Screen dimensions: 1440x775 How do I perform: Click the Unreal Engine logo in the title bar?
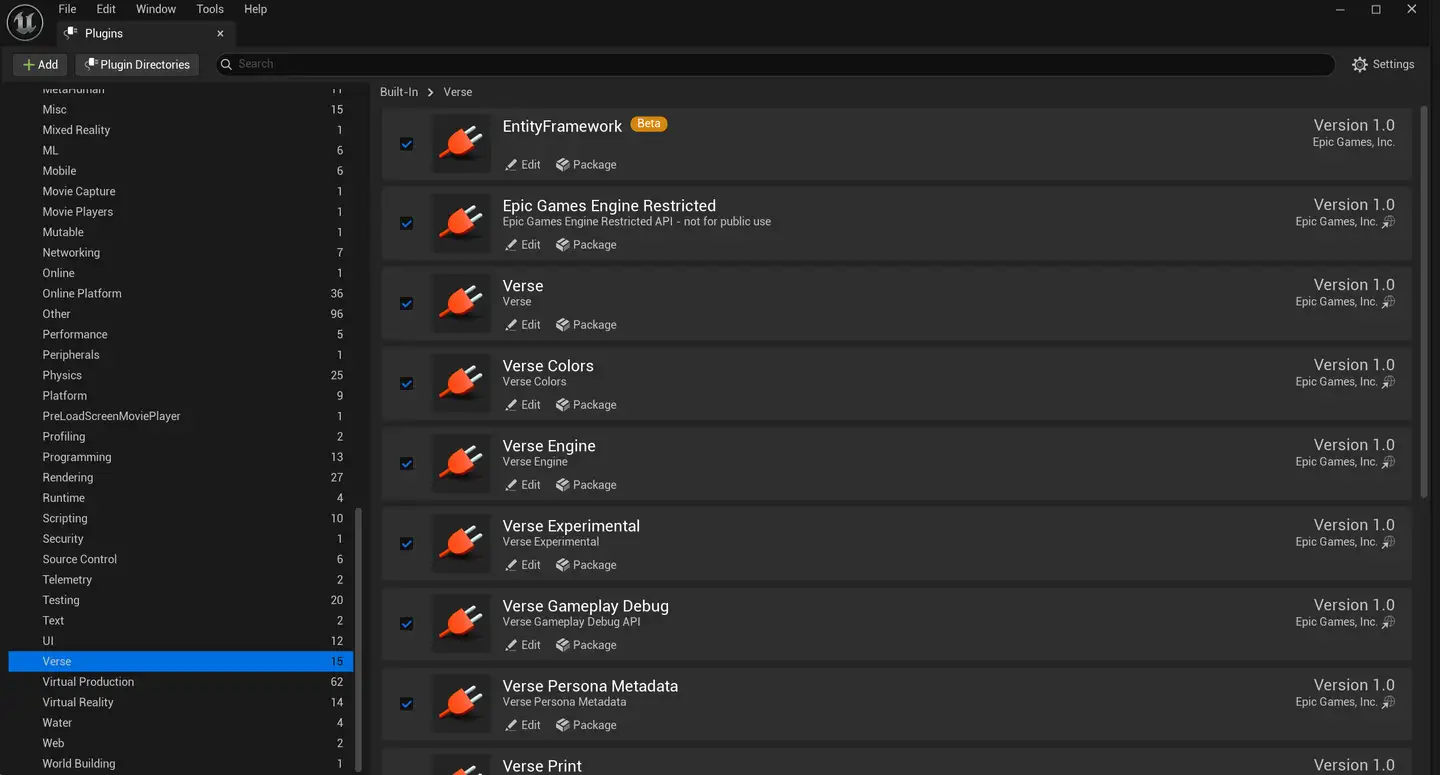25,23
